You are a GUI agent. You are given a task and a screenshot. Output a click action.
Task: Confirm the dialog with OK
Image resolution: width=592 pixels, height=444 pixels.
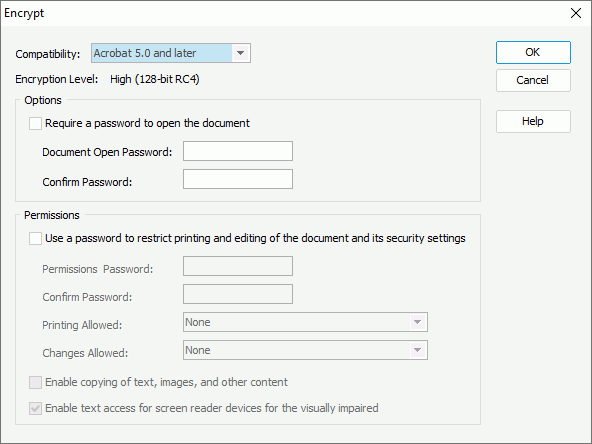[533, 52]
